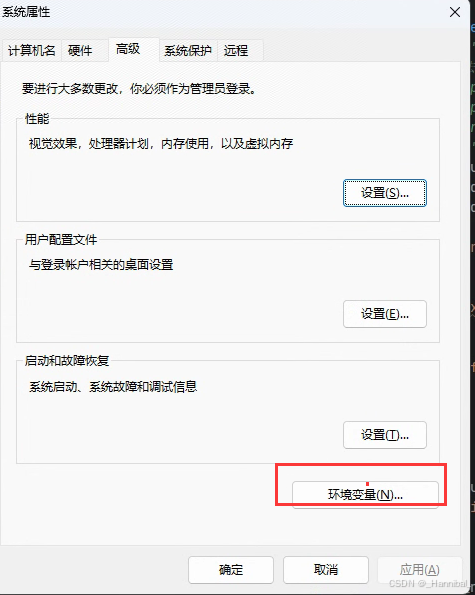The height and width of the screenshot is (595, 475).
Task: Switch to the 远程 tab
Action: tap(236, 50)
